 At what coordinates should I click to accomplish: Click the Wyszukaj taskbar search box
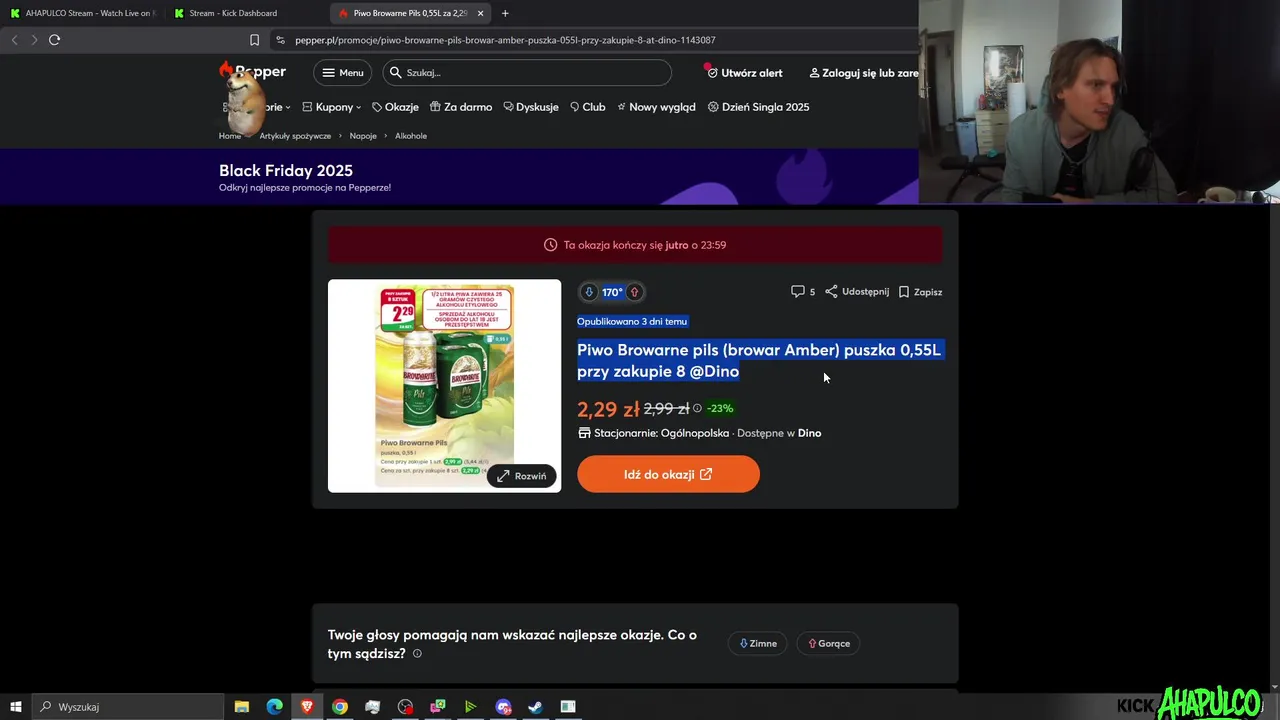tap(127, 707)
